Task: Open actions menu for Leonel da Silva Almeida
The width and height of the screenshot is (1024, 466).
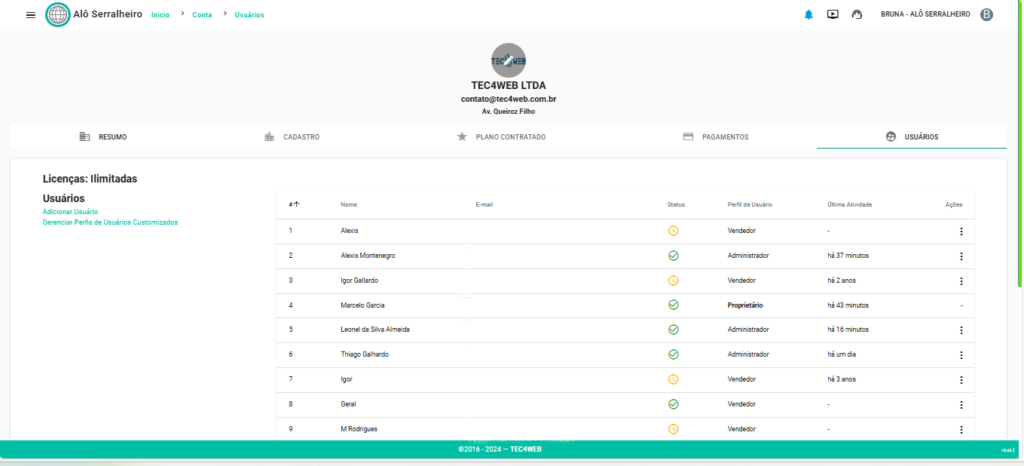Action: point(961,330)
